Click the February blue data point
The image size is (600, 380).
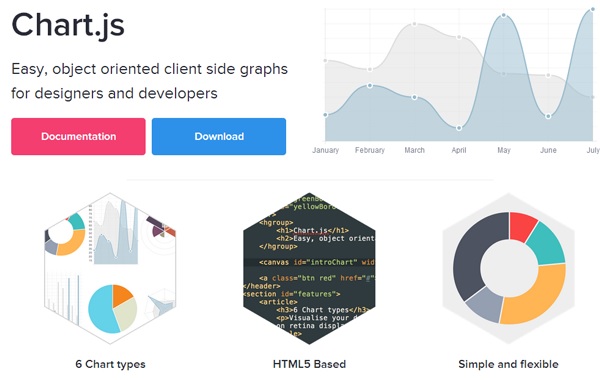coord(370,86)
